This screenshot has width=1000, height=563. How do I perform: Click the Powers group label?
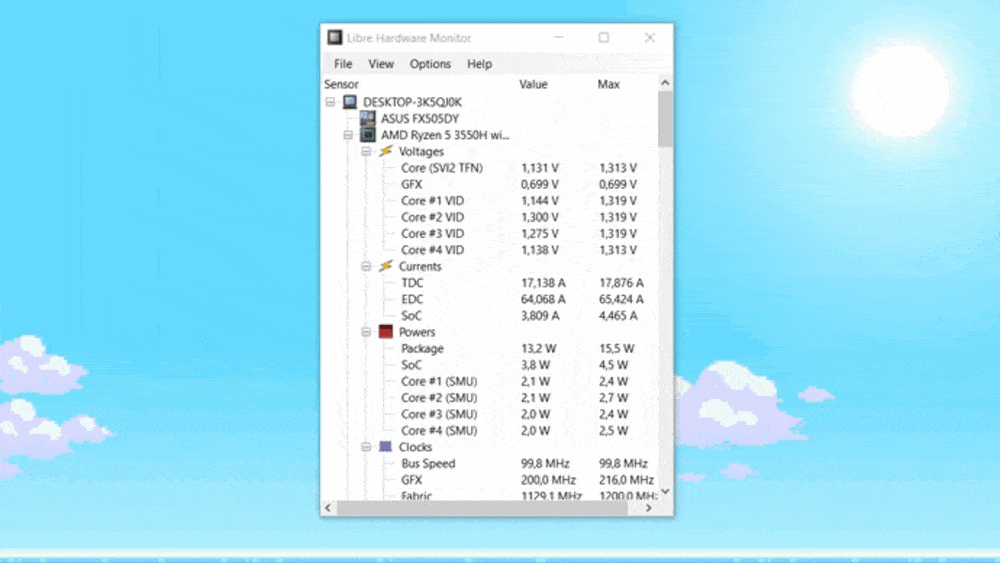click(x=416, y=332)
